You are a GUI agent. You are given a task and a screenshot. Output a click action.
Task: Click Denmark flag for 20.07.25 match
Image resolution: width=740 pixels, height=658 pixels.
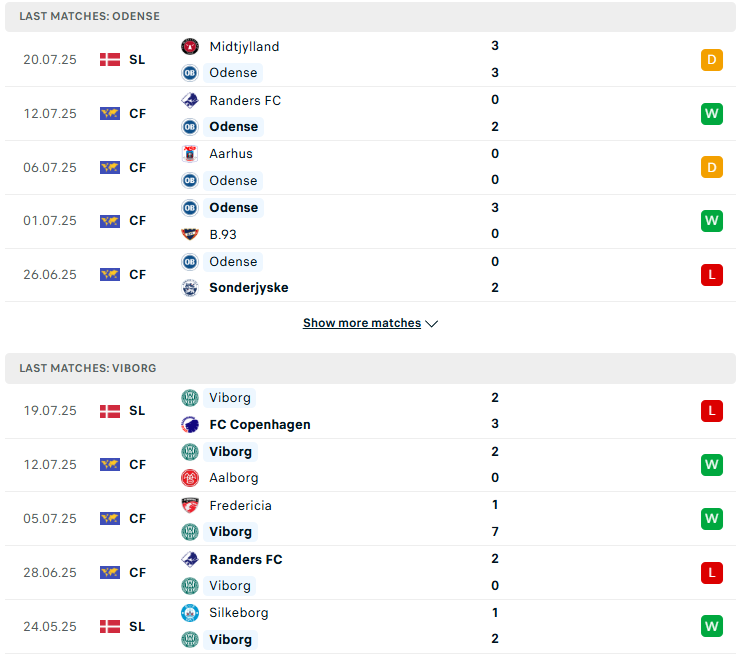(110, 59)
